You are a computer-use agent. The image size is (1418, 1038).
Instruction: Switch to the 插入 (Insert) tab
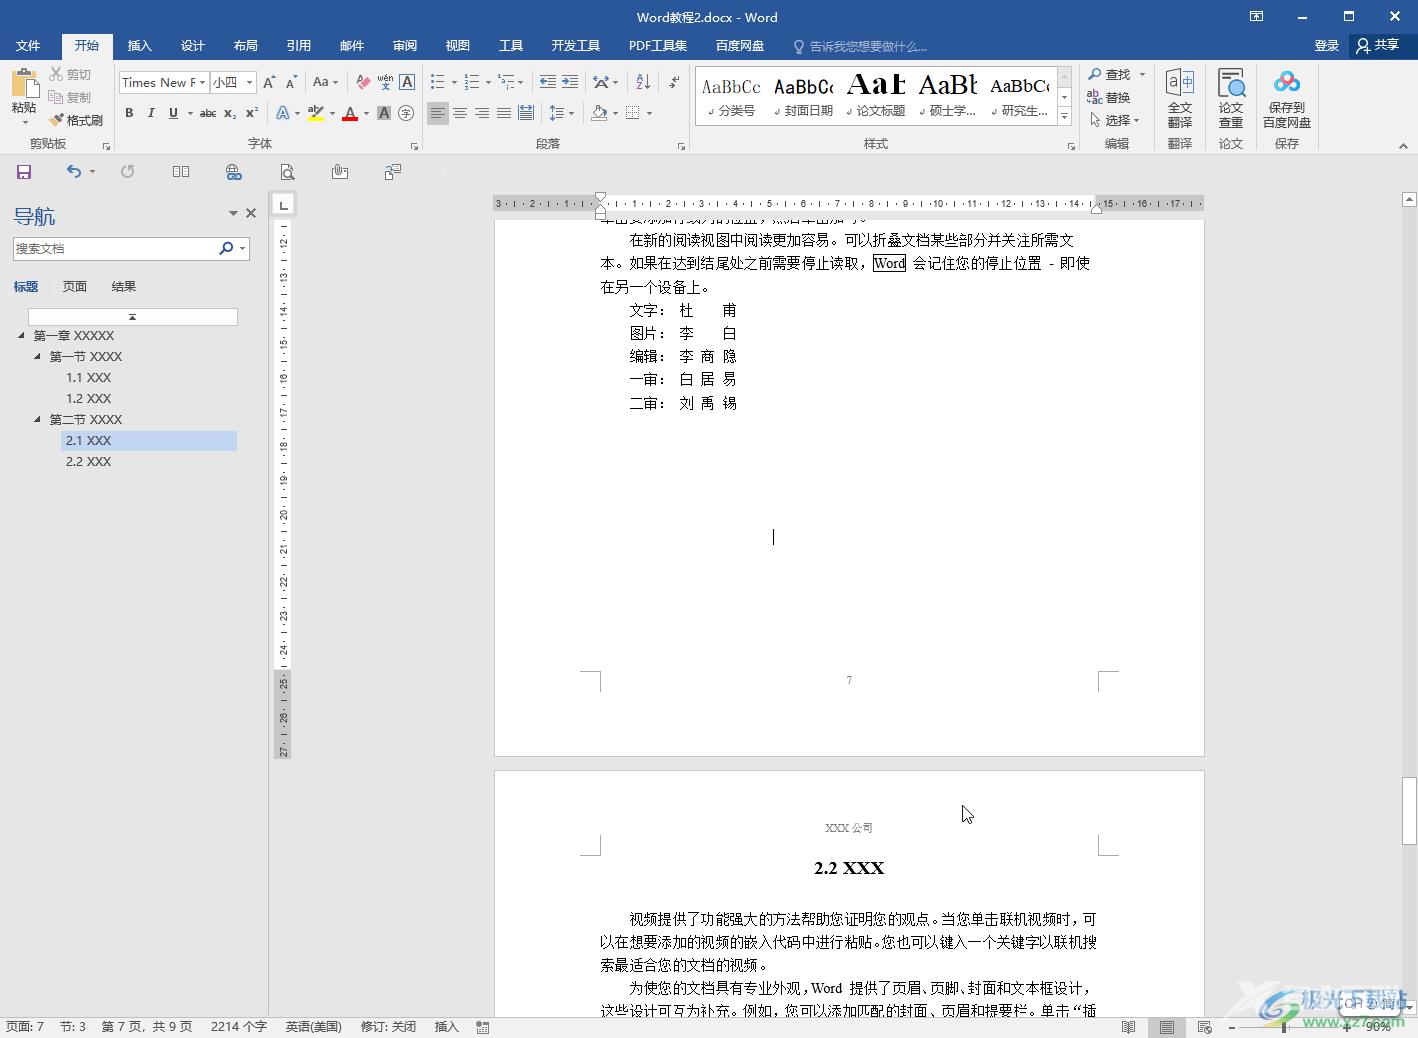[140, 46]
